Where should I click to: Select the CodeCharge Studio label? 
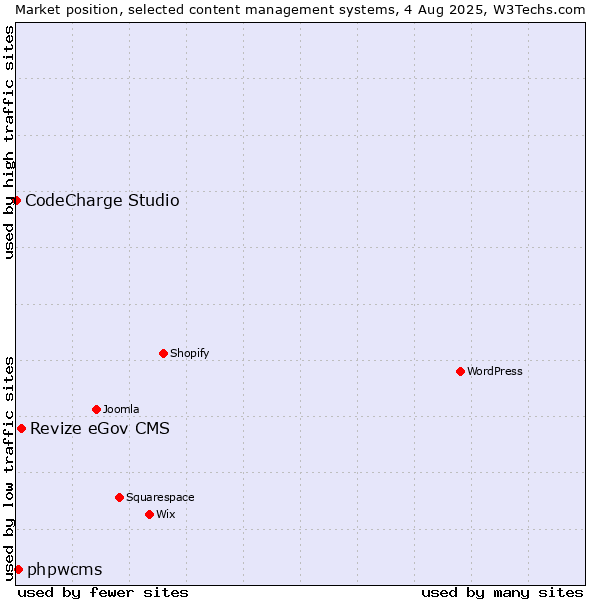point(102,201)
